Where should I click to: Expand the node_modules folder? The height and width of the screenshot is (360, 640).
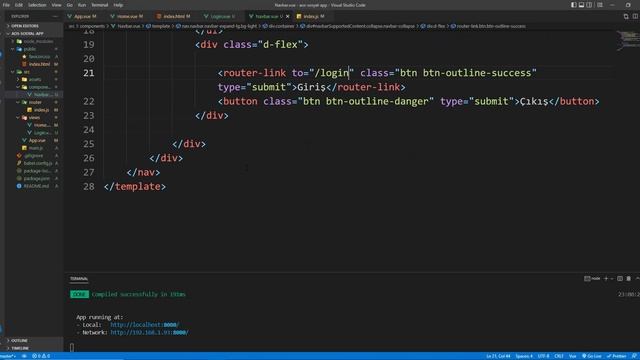(x=35, y=41)
